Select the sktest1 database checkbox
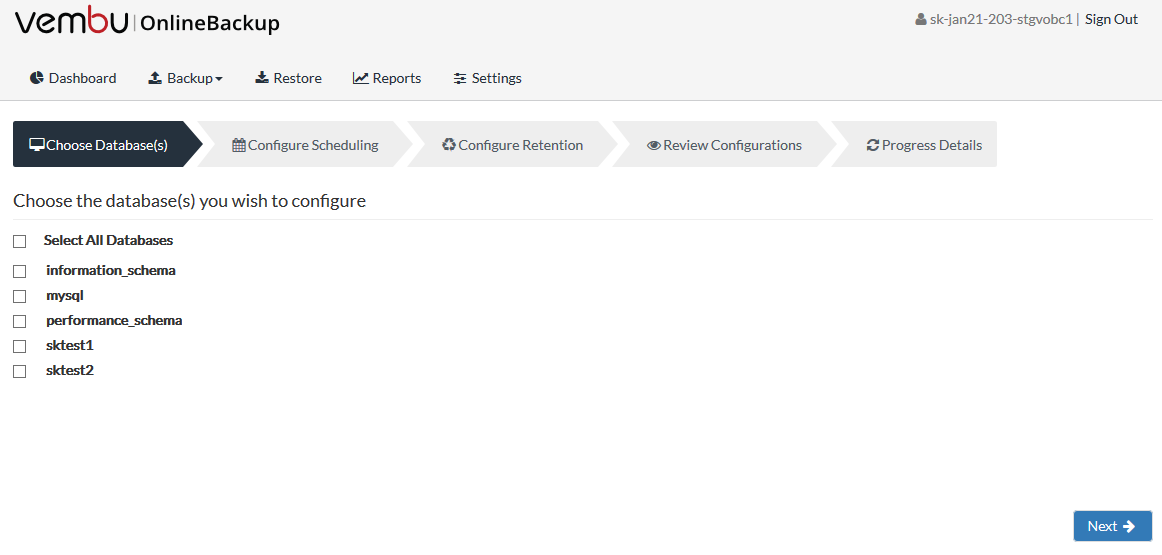The height and width of the screenshot is (555, 1162). (19, 346)
